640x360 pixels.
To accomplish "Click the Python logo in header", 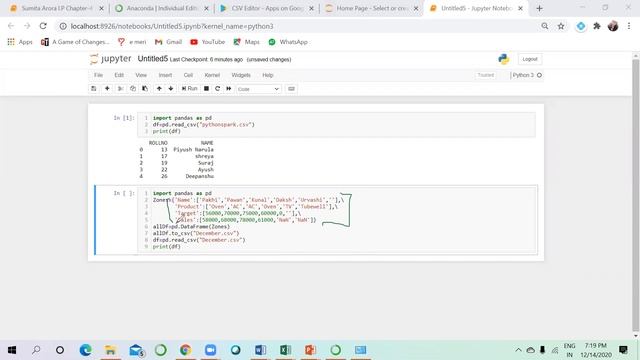I will coord(504,59).
